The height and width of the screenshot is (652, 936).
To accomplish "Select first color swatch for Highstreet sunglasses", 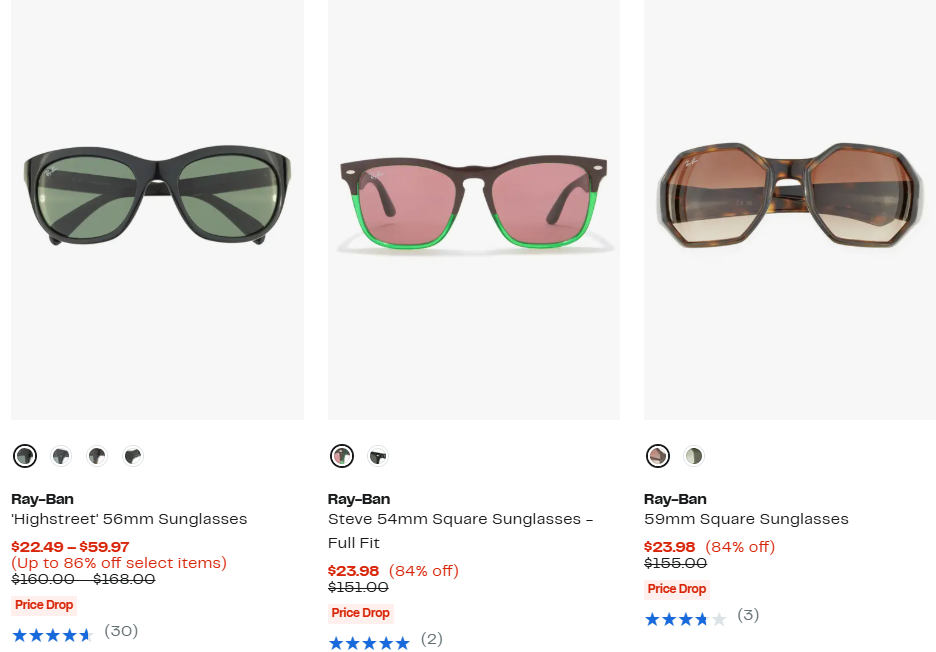I will pos(25,457).
